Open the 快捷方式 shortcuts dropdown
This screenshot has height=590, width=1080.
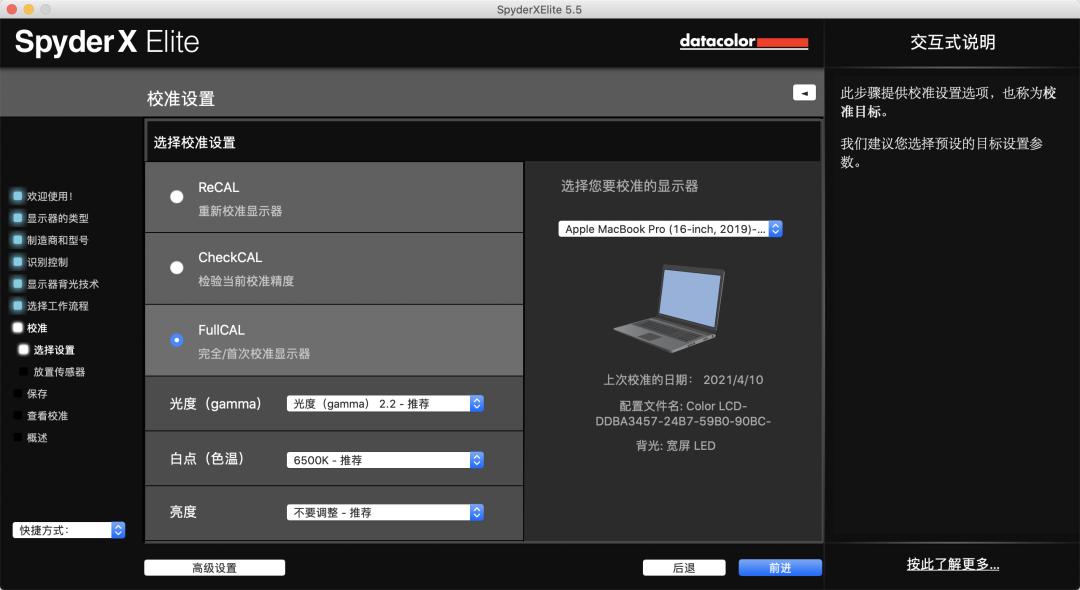(x=69, y=530)
